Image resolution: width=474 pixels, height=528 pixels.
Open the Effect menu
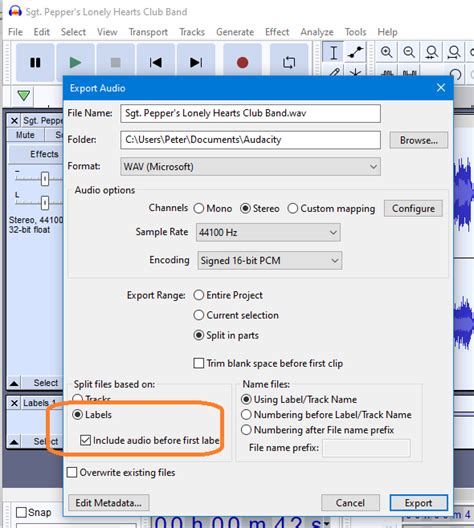coord(277,32)
